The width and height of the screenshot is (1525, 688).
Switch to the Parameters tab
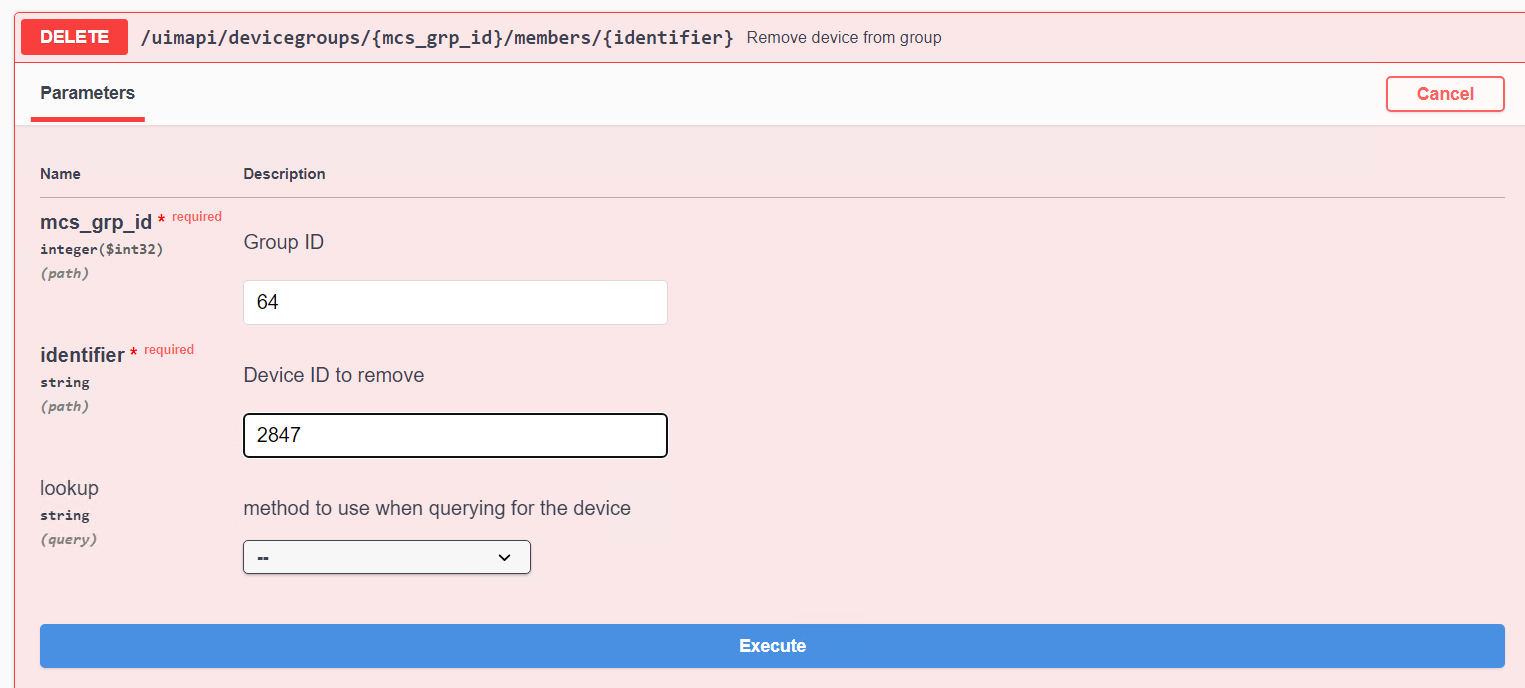(x=87, y=93)
